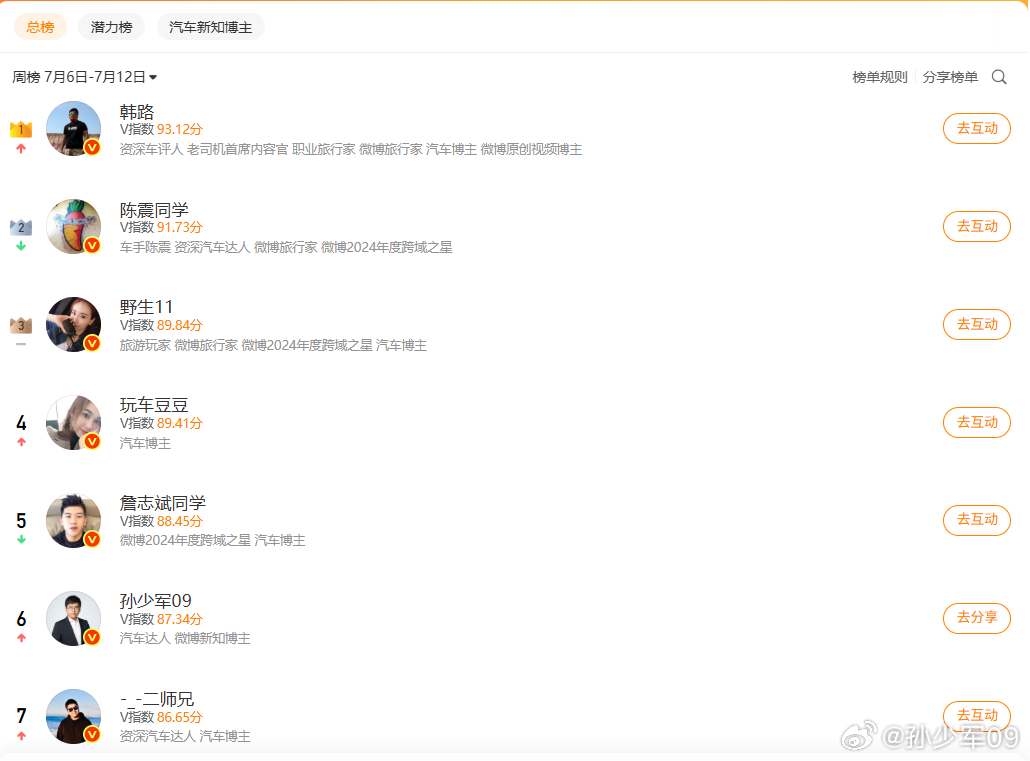Click 去分享 button for 孙少军09

[x=977, y=617]
